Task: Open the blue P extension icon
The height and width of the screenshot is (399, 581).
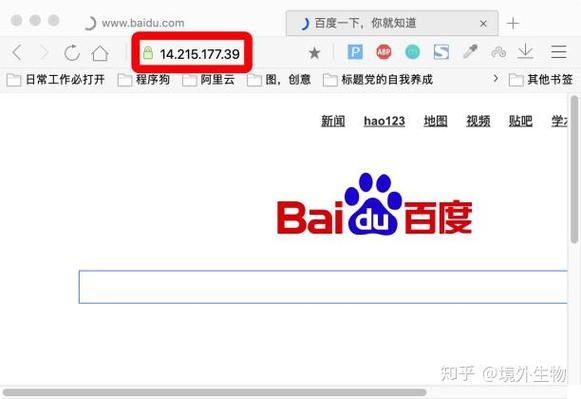Action: (355, 52)
